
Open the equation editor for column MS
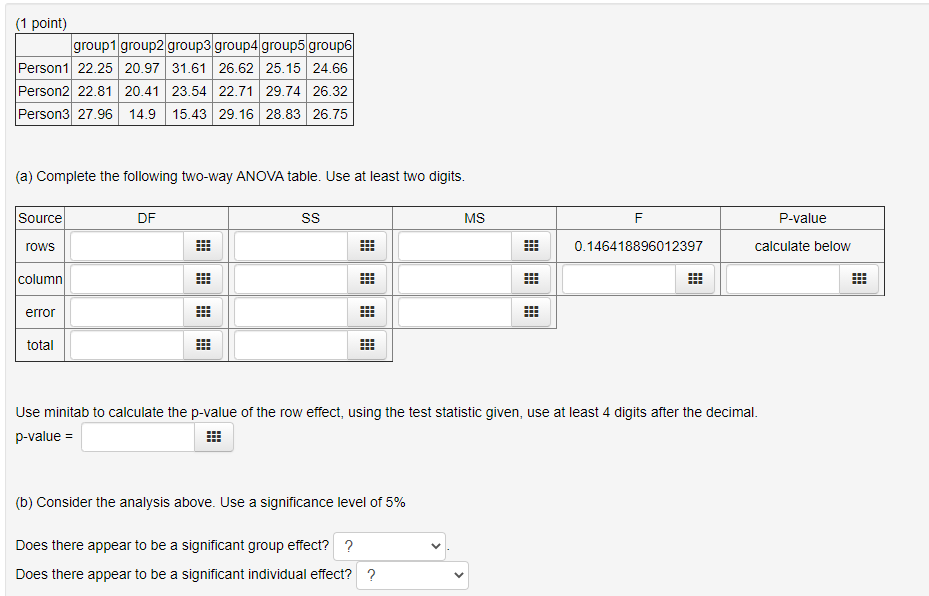pyautogui.click(x=531, y=279)
